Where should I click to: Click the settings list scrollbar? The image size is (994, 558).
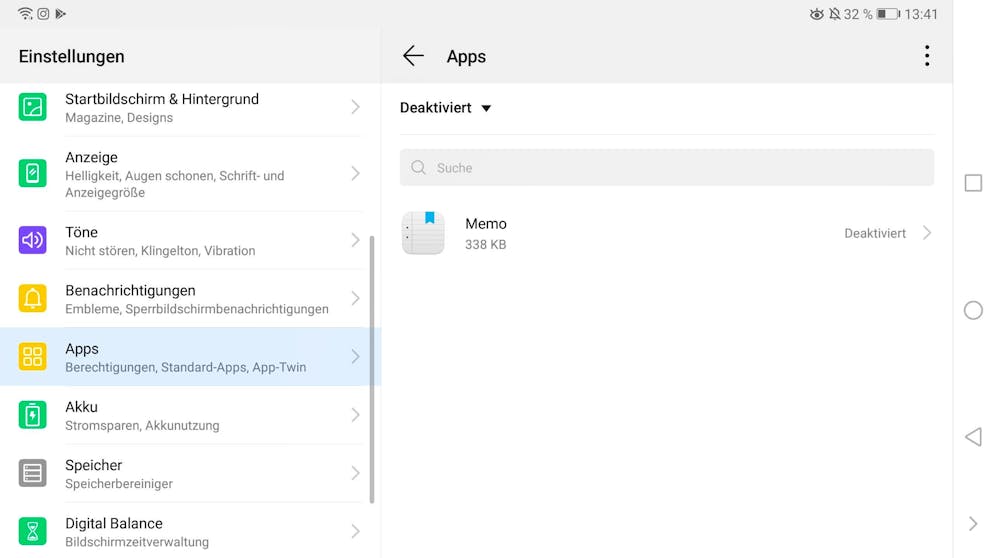pos(372,369)
